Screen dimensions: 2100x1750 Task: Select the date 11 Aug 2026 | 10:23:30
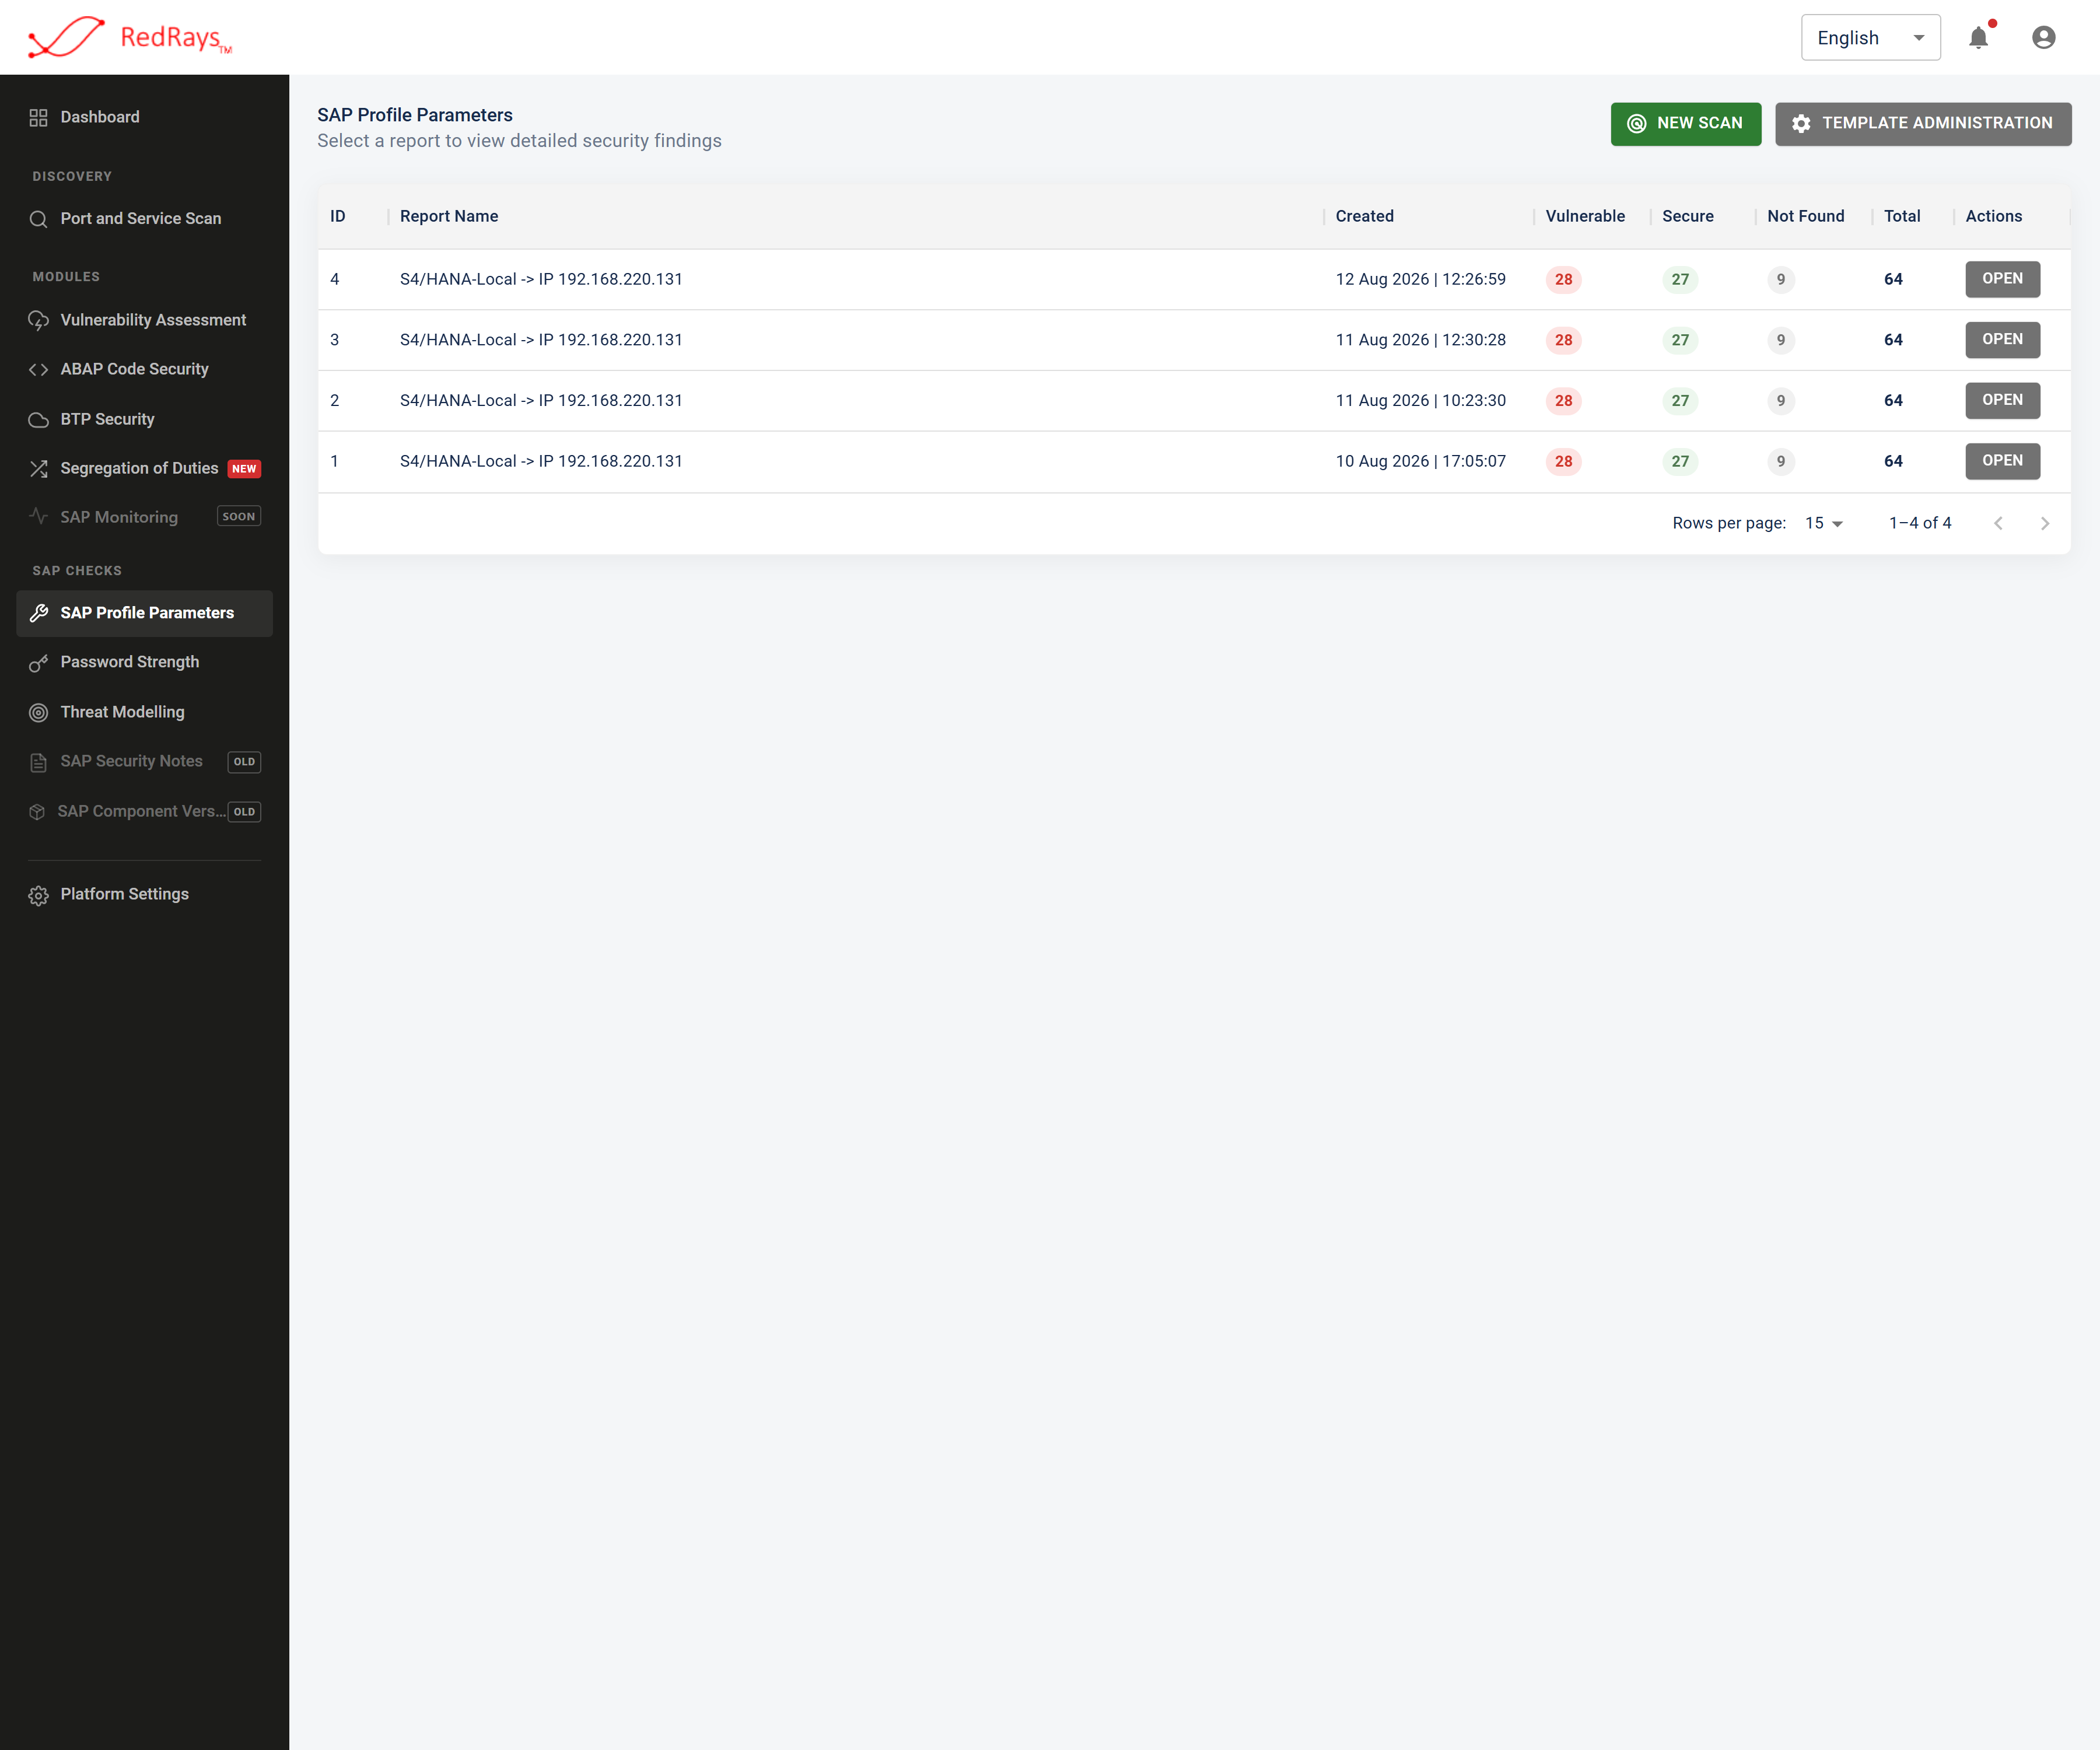coord(1420,400)
